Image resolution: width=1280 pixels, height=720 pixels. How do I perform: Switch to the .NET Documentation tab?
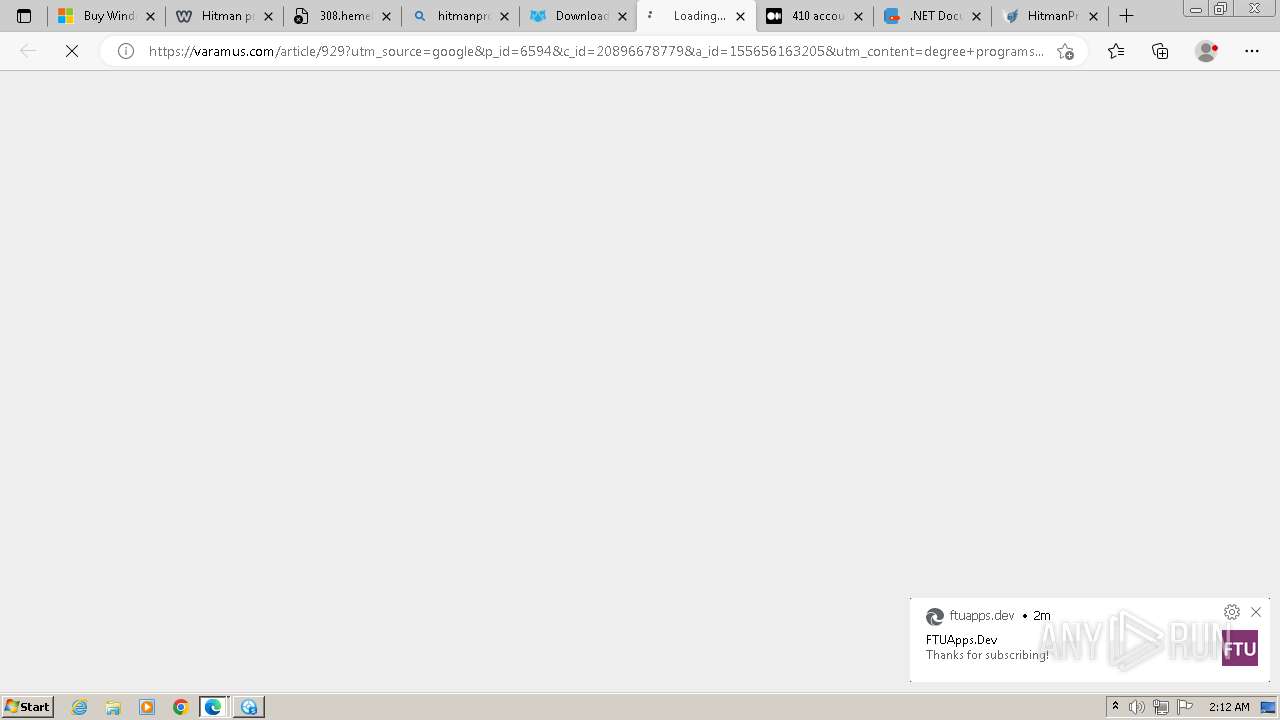932,16
